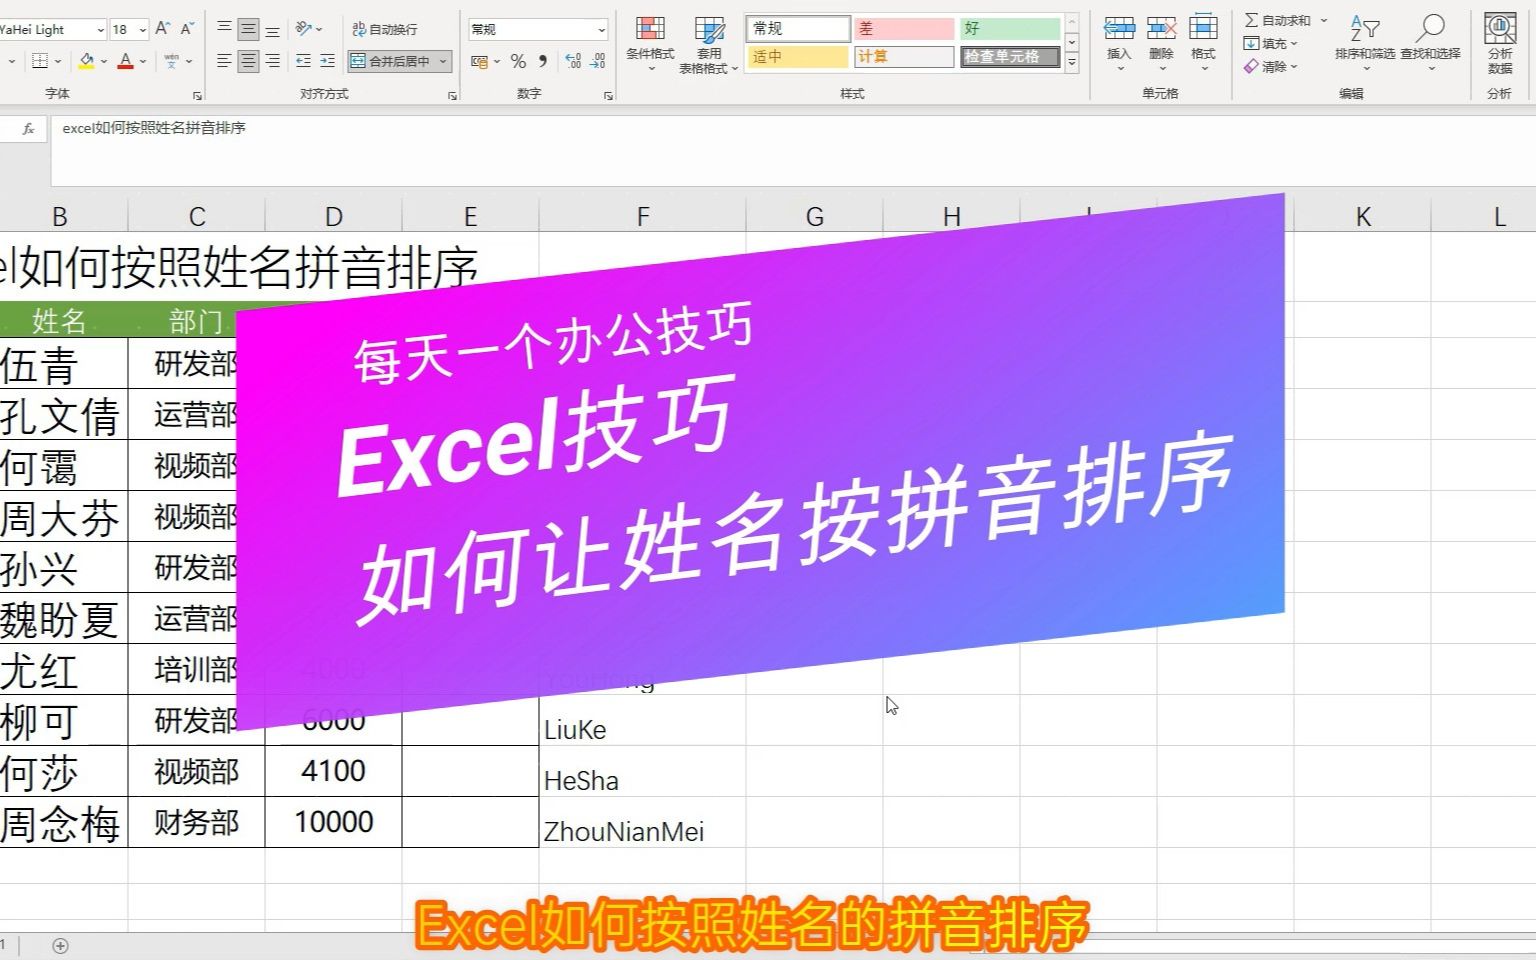1536x960 pixels.
Task: Click into the formula bar text
Action: [154, 128]
